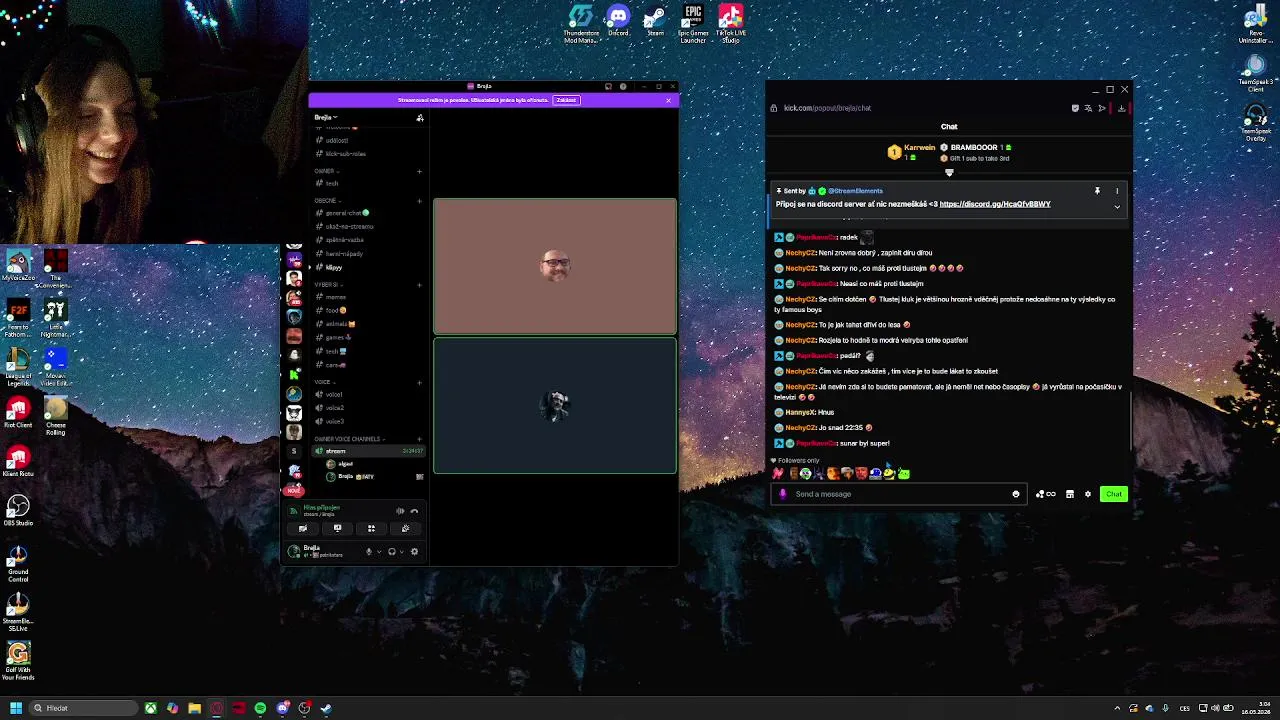1280x720 pixels.
Task: Open the Discord desktop shortcut
Action: 618,21
